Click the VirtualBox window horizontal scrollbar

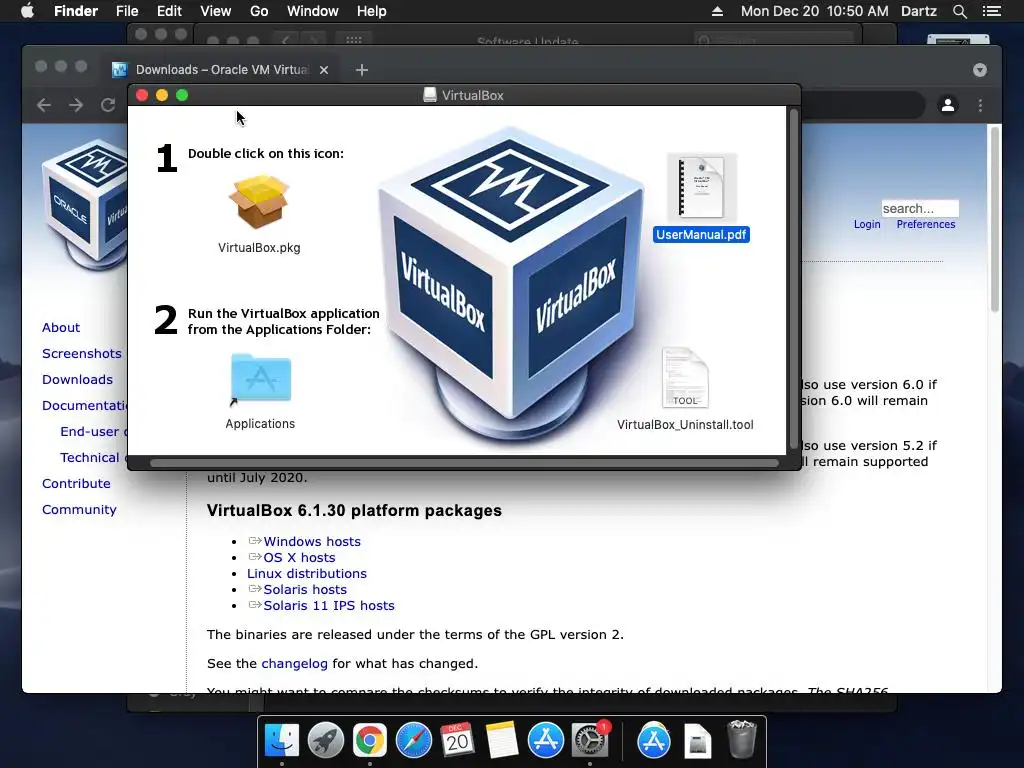point(464,463)
